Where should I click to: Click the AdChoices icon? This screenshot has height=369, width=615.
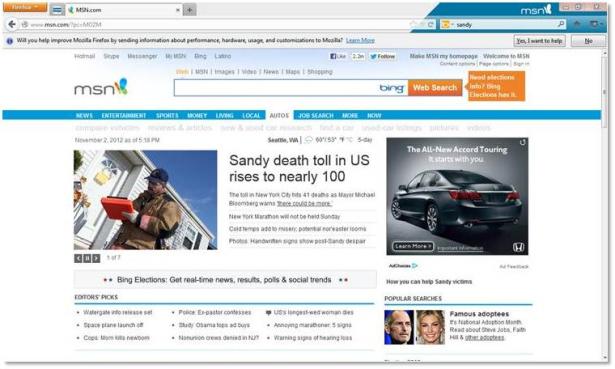[415, 266]
